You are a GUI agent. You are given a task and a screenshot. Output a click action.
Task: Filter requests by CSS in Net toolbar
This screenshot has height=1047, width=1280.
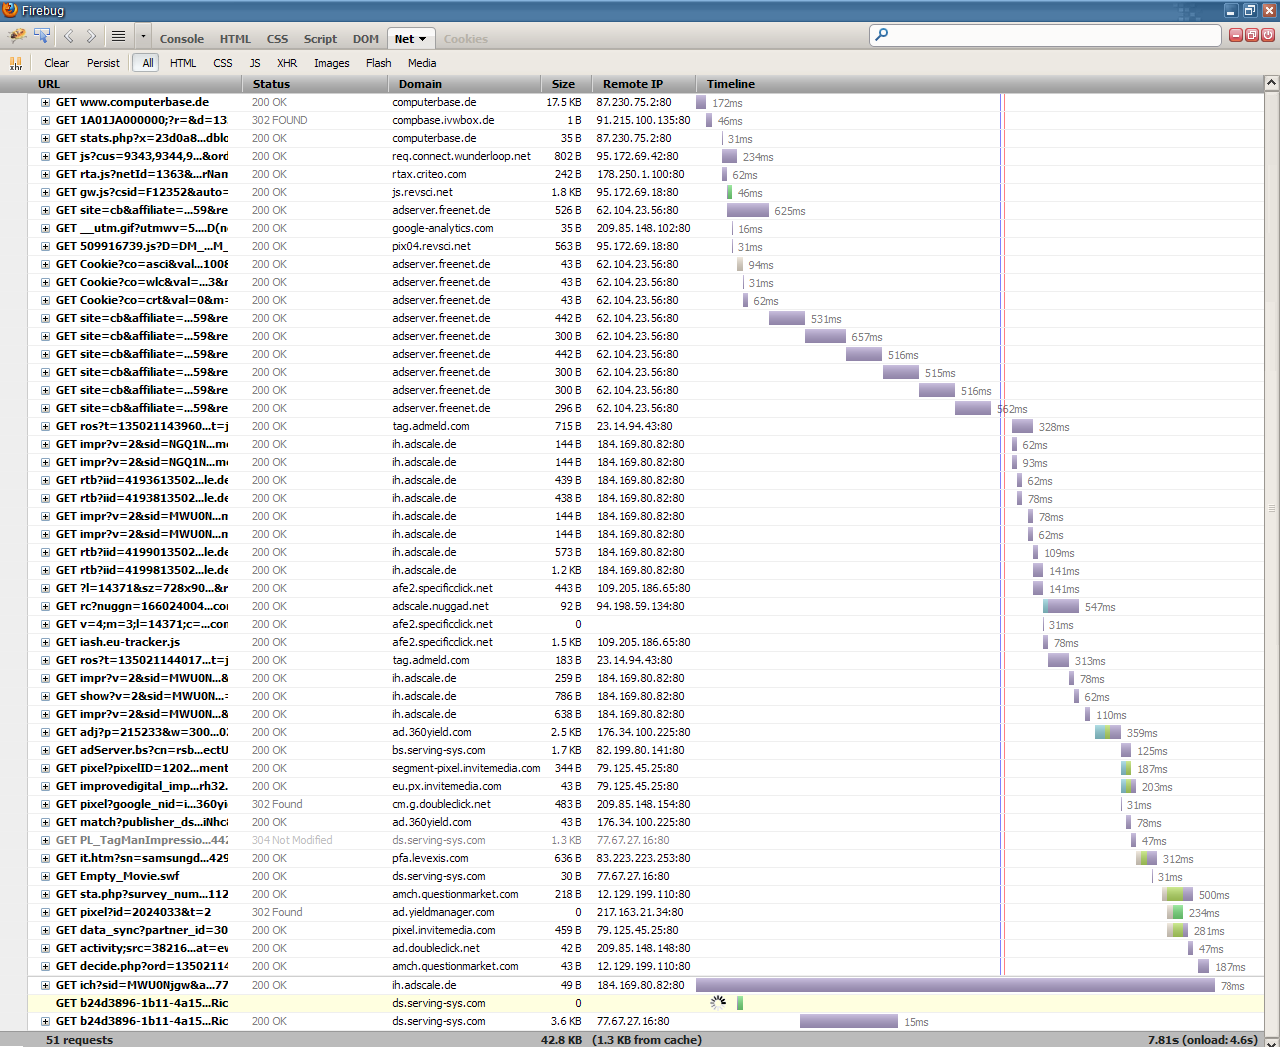pyautogui.click(x=223, y=63)
